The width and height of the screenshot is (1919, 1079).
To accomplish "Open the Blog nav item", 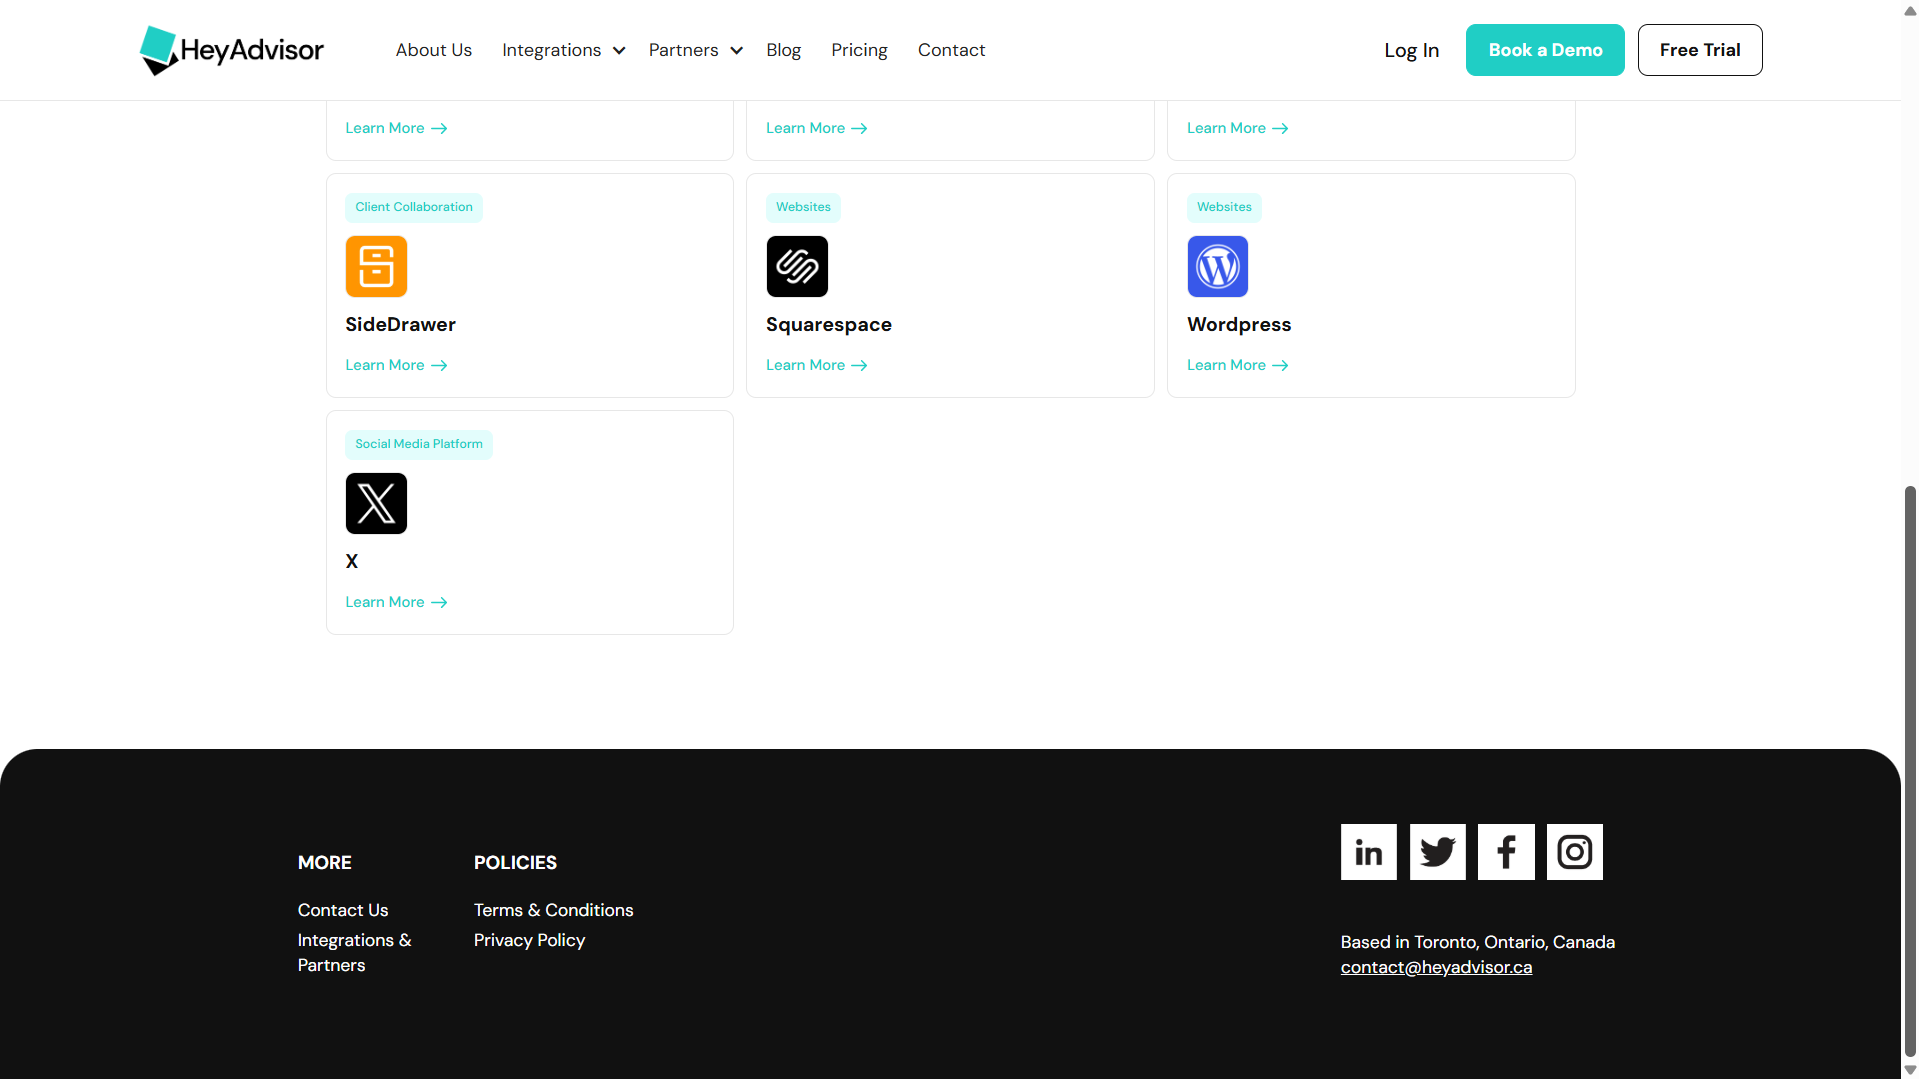I will pos(783,50).
